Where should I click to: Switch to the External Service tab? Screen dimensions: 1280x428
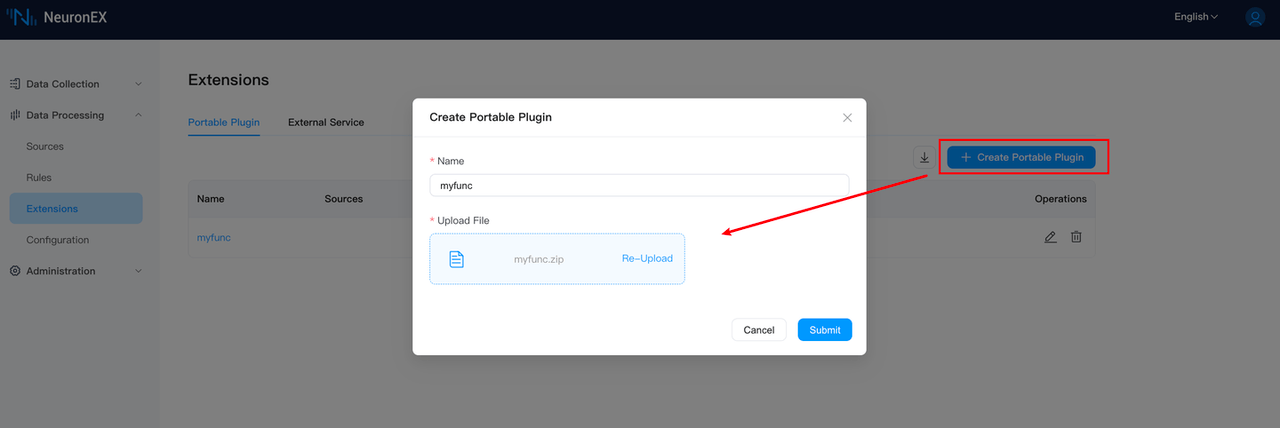pyautogui.click(x=326, y=123)
